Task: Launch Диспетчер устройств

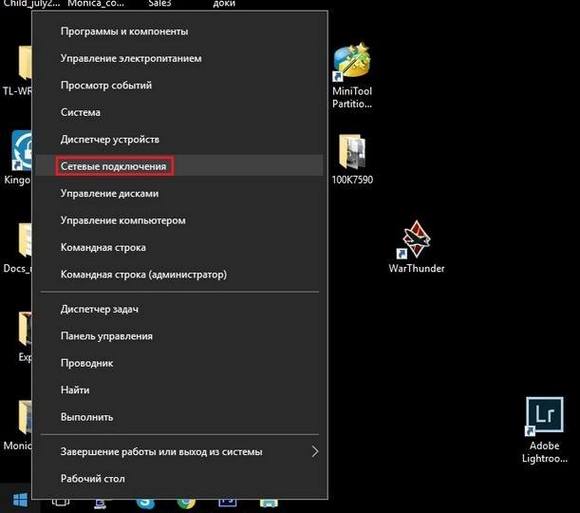Action: tap(180, 139)
